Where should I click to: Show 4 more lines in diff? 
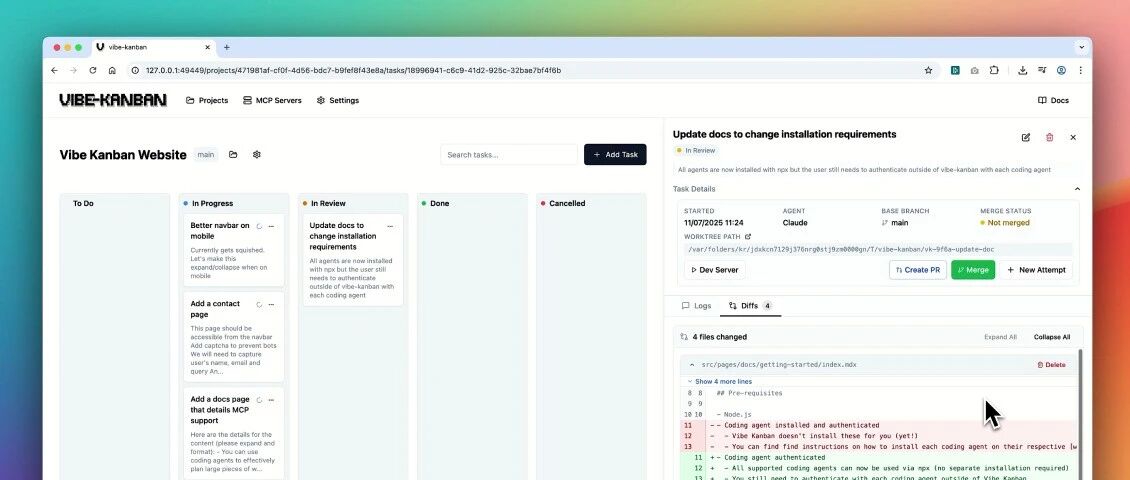(723, 381)
